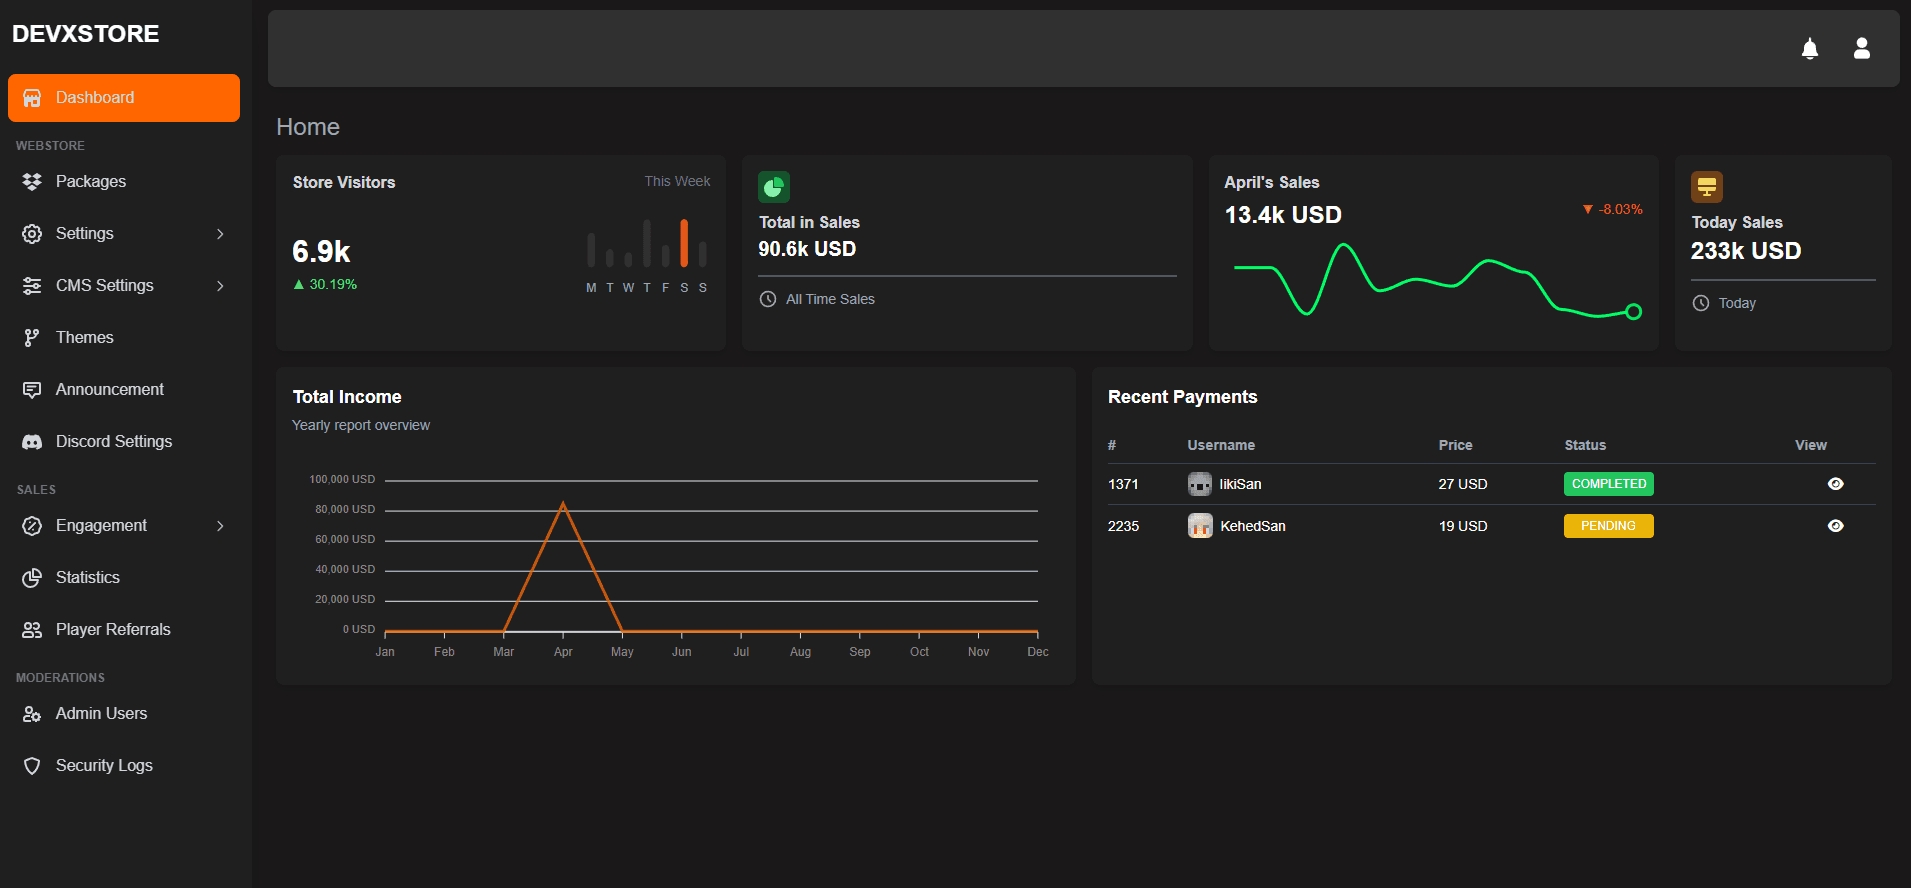This screenshot has height=888, width=1911.
Task: Click the Home page heading
Action: coord(308,127)
